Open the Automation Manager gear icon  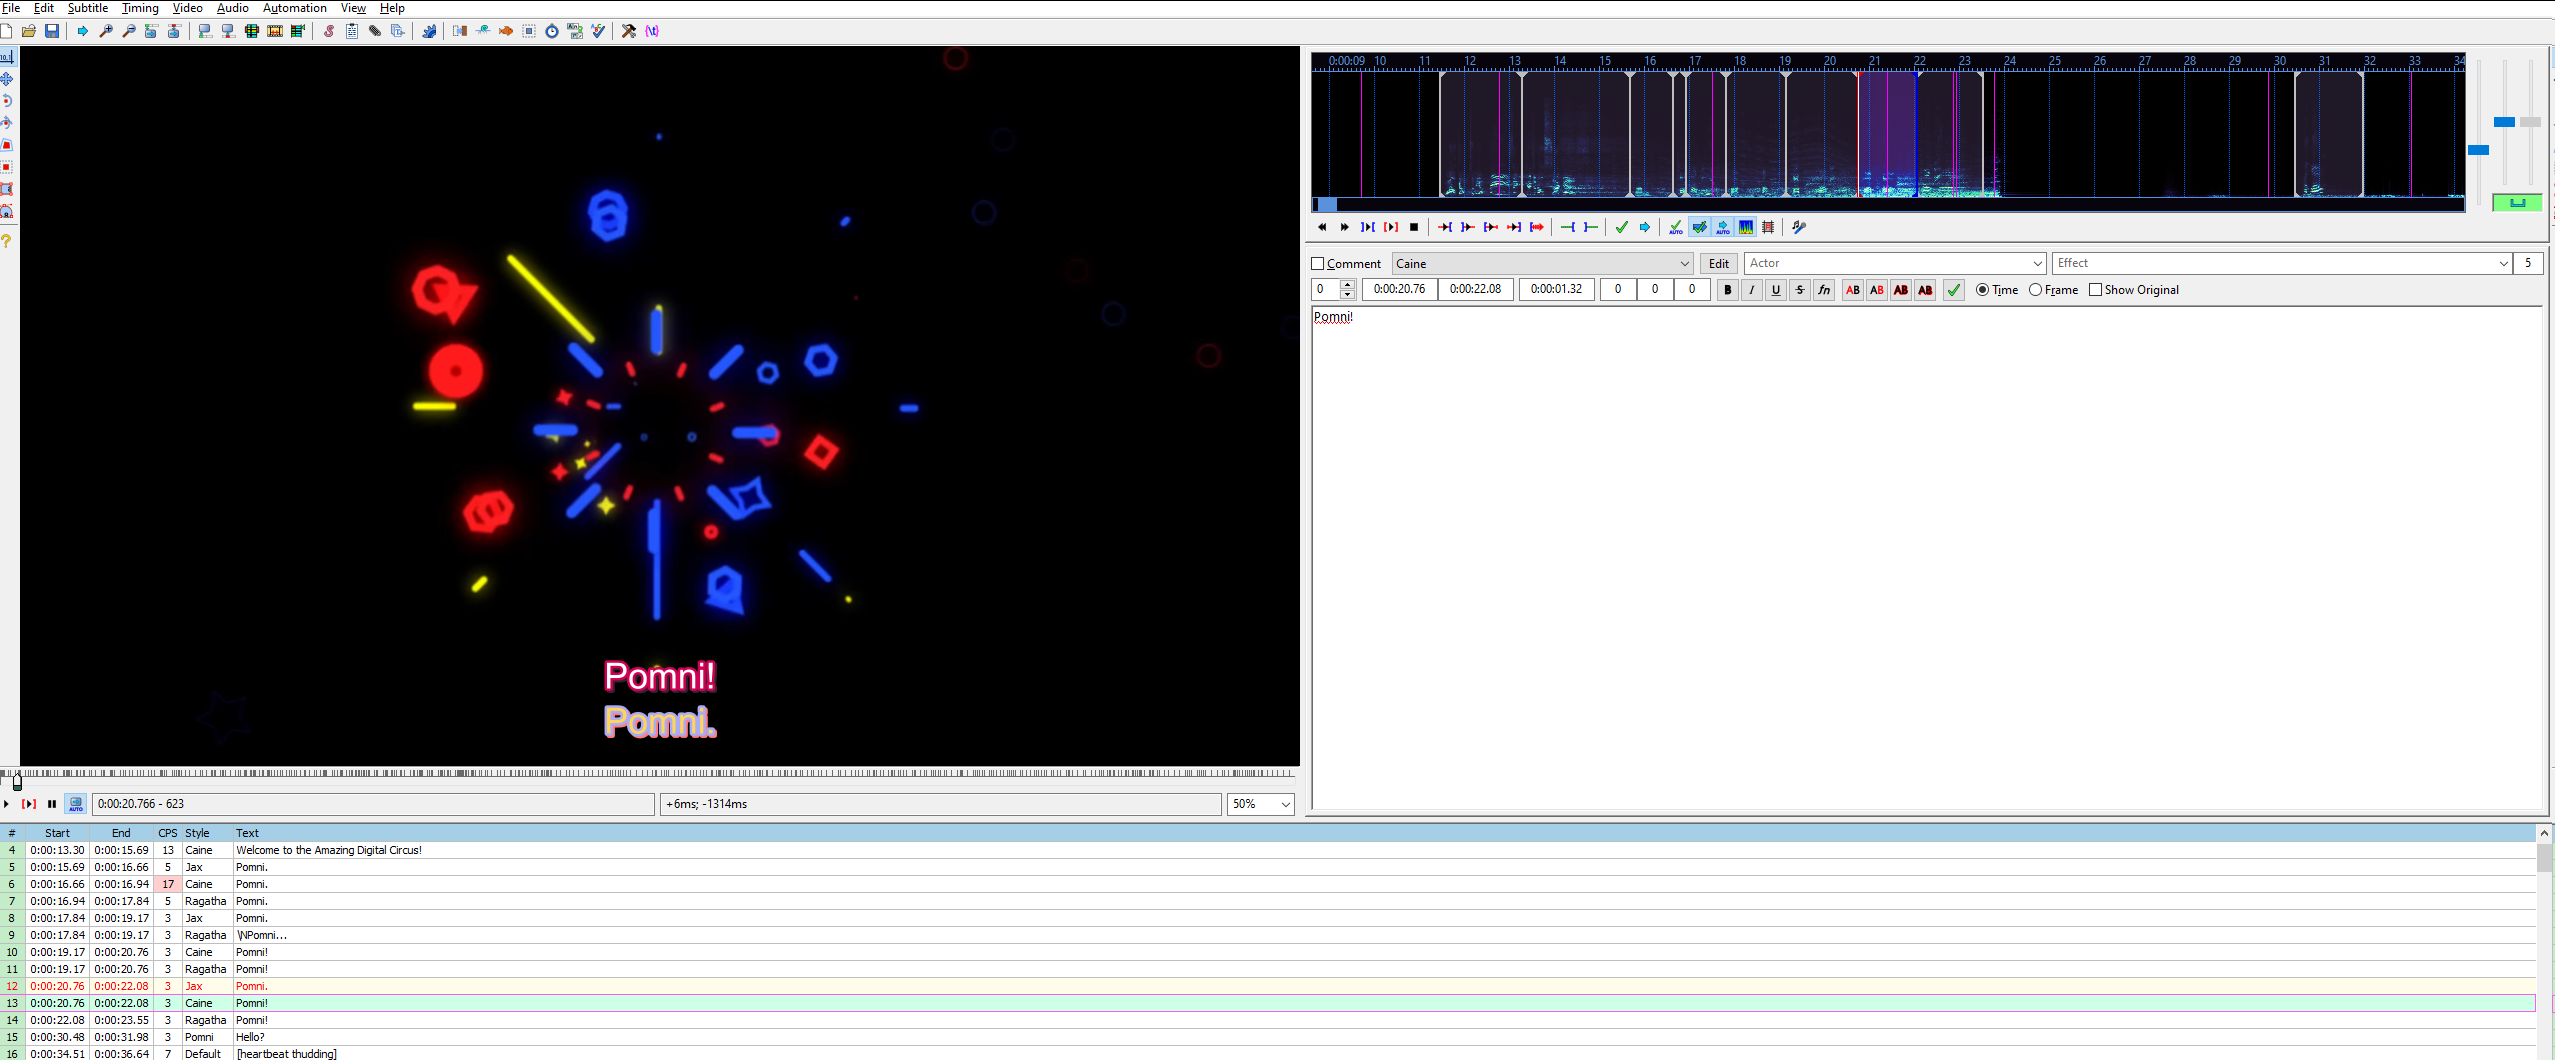429,31
